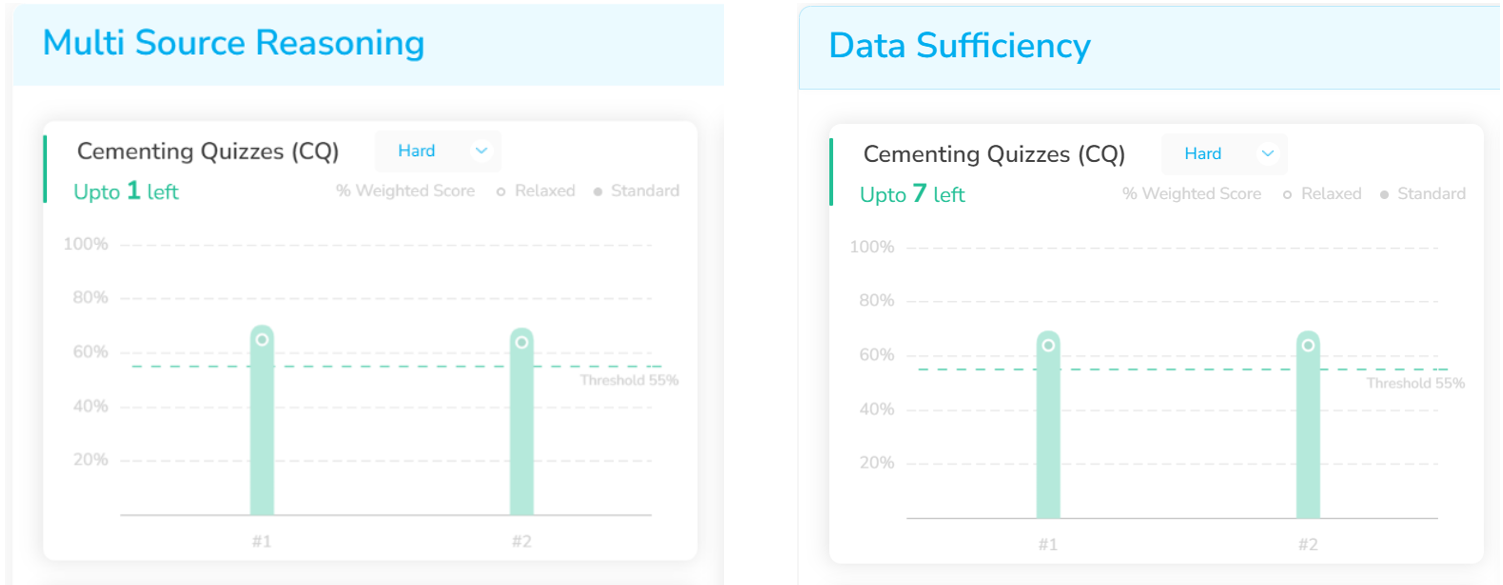Click the Multi Source Reasoning section heading

[234, 43]
